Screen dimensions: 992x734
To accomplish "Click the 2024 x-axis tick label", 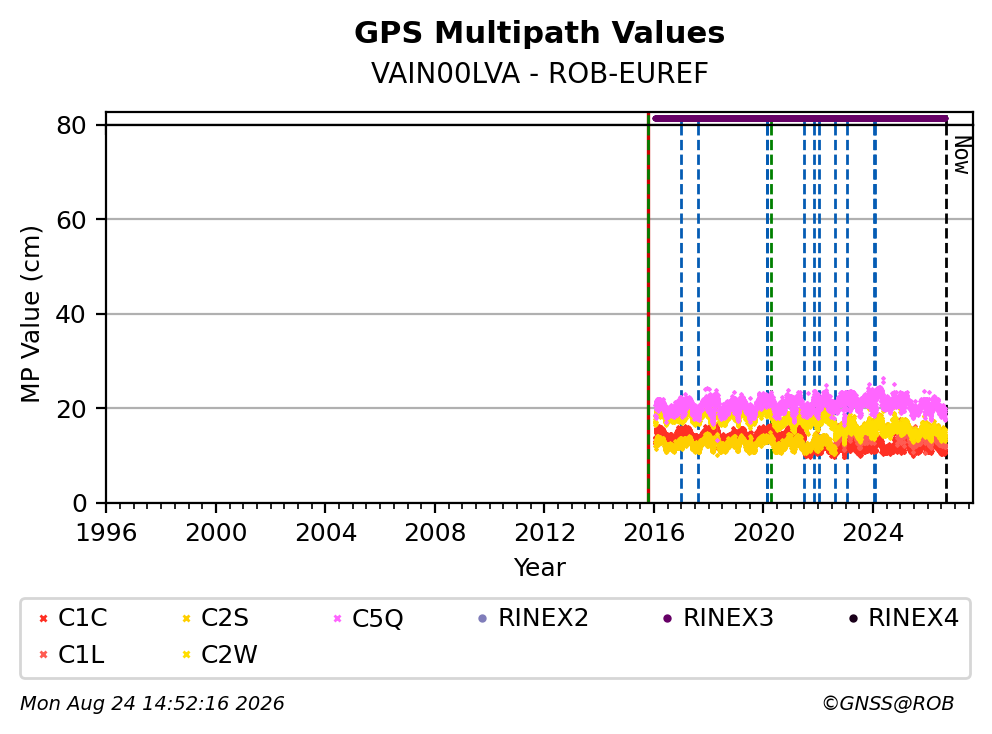I will coord(873,533).
